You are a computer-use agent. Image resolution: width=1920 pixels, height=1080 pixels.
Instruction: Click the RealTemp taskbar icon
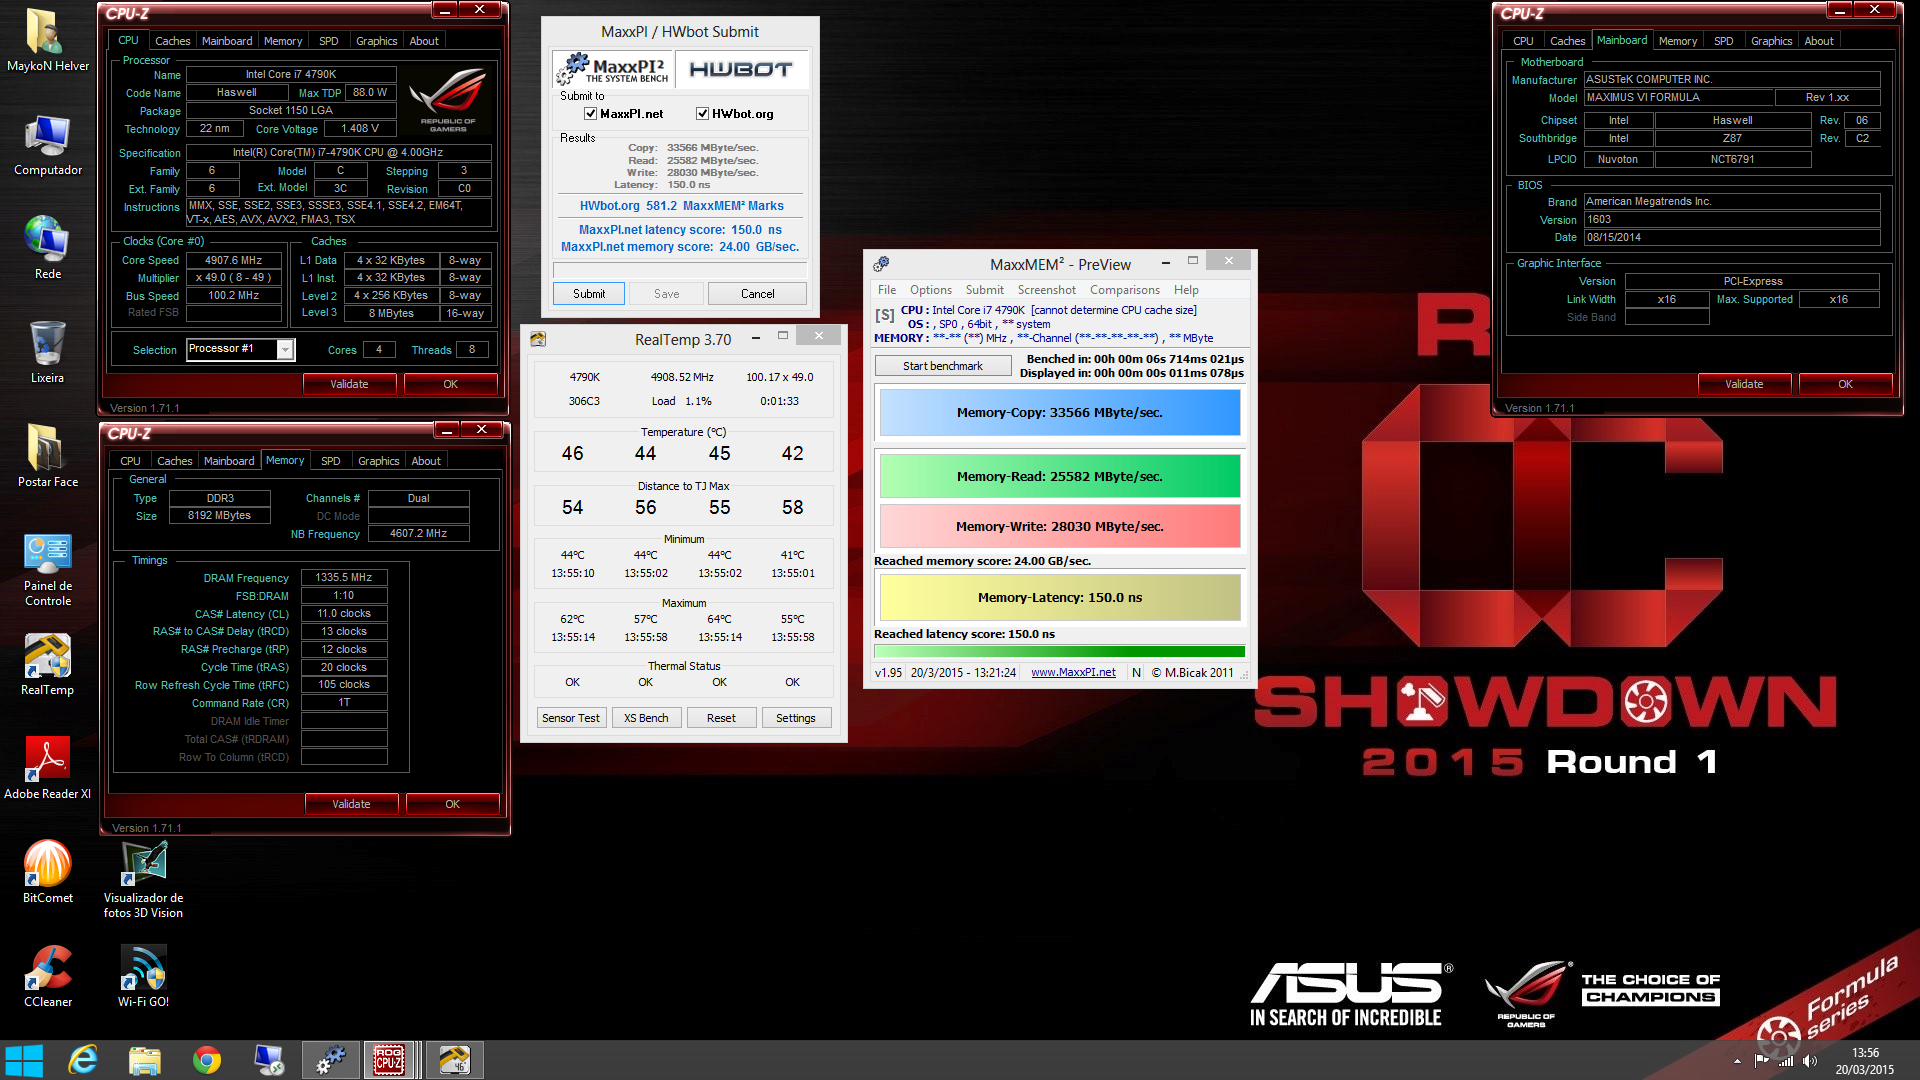(454, 1060)
